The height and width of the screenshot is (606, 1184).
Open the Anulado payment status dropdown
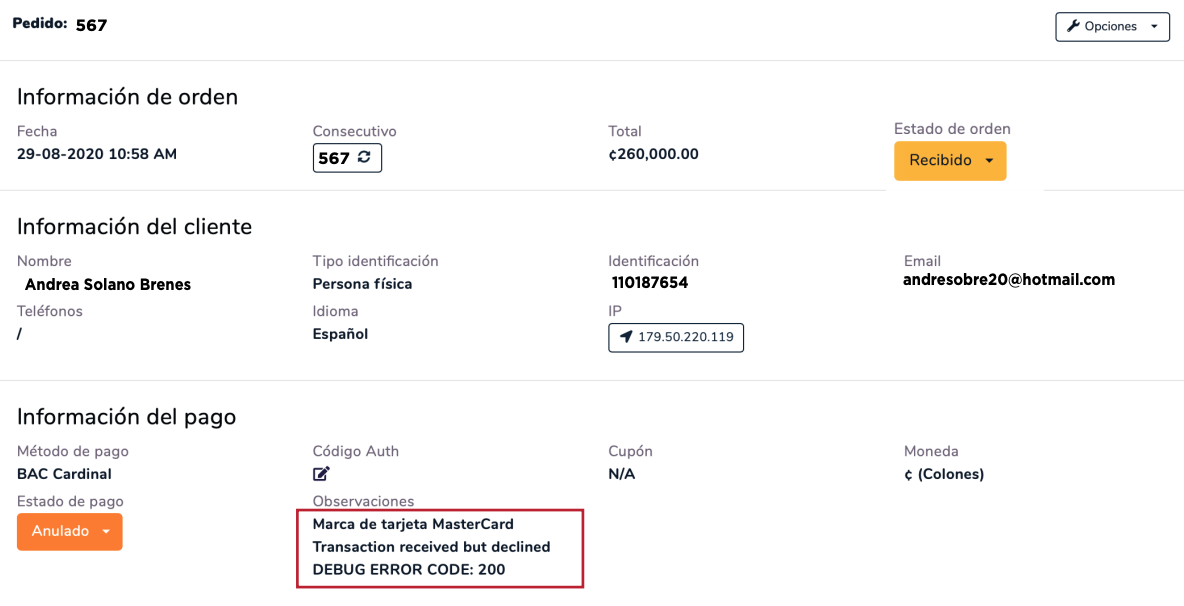105,532
